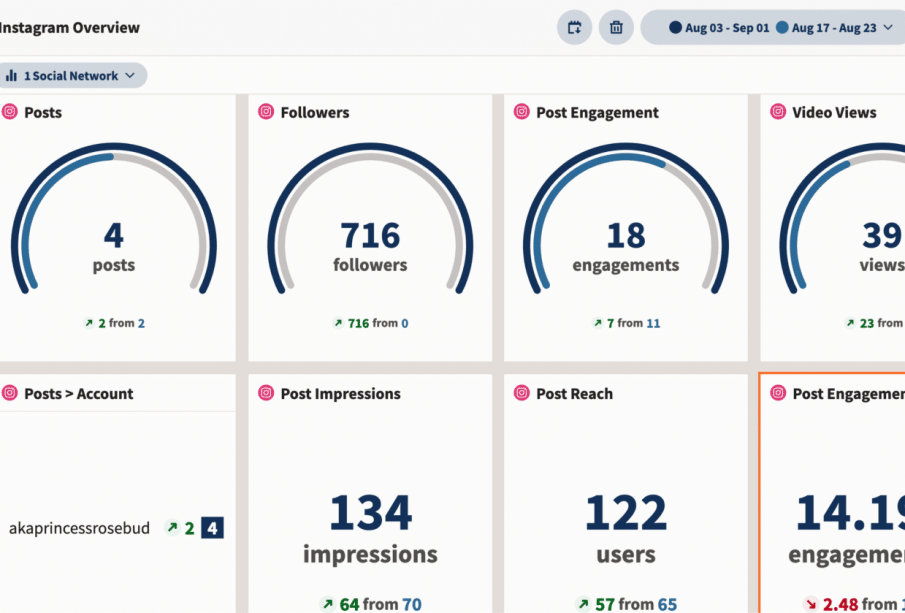905x613 pixels.
Task: Click the '64 from 70' comparison text
Action: tap(380, 604)
